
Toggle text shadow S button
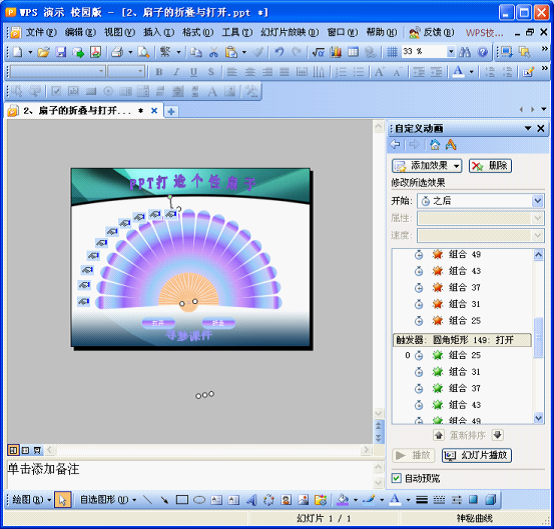point(211,72)
